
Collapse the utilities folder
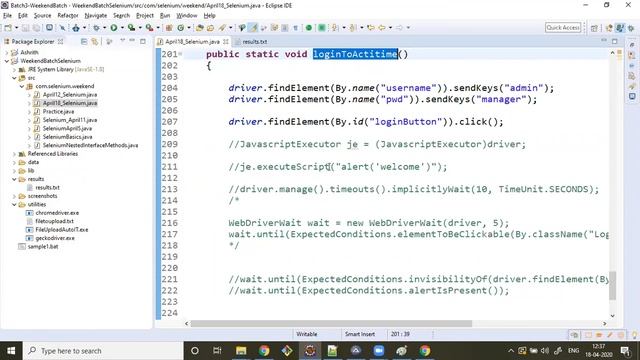click(14, 204)
